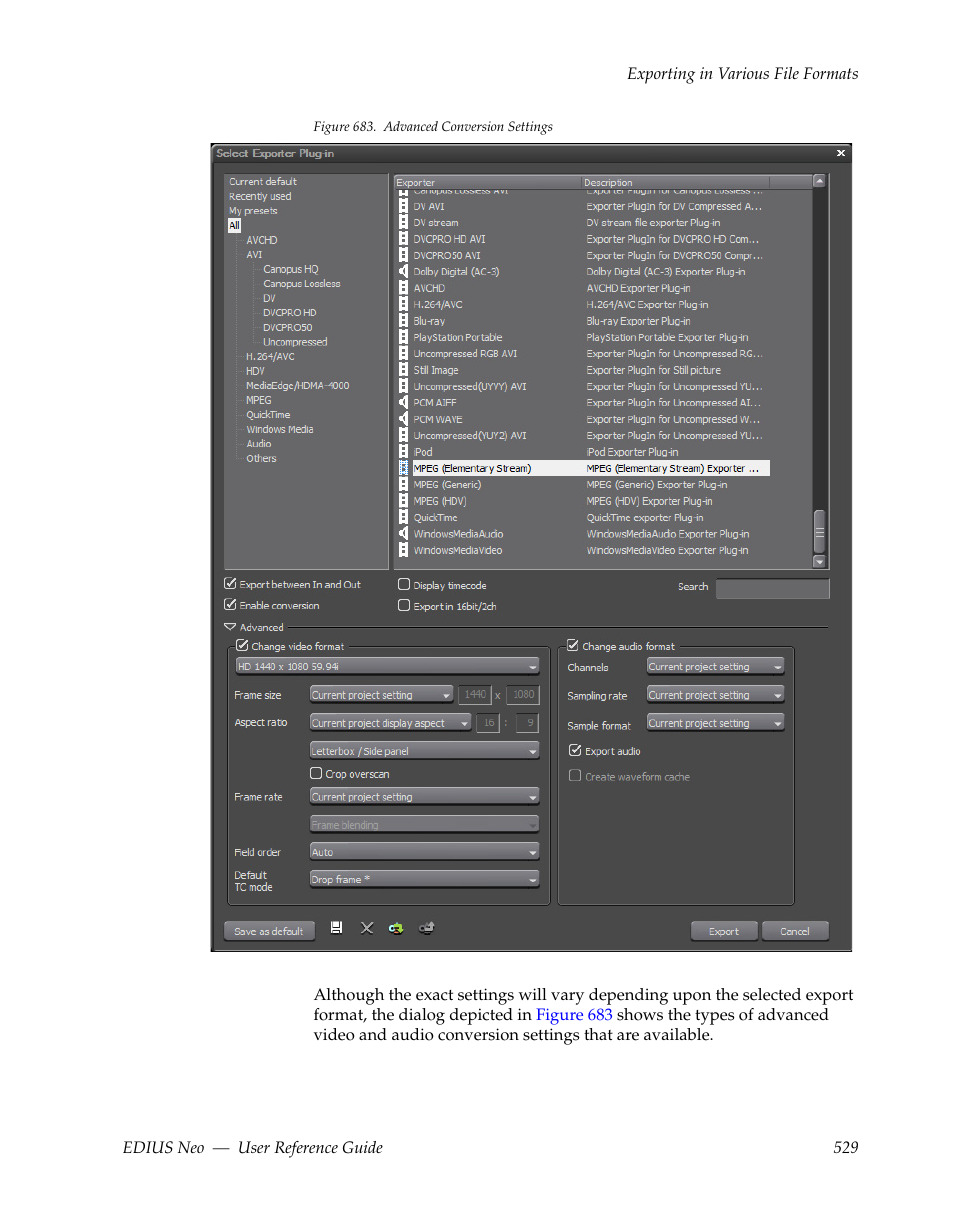Sort by Exporter column header
This screenshot has height=1227, width=954.
(x=488, y=182)
